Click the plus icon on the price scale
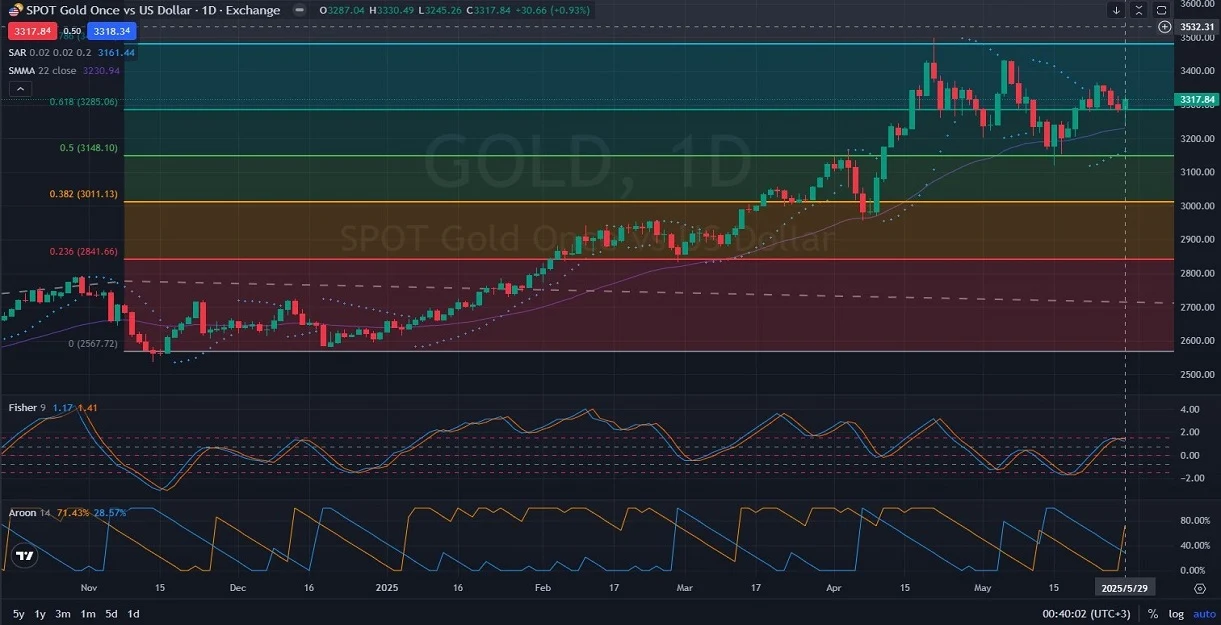Image resolution: width=1221 pixels, height=625 pixels. [1164, 27]
